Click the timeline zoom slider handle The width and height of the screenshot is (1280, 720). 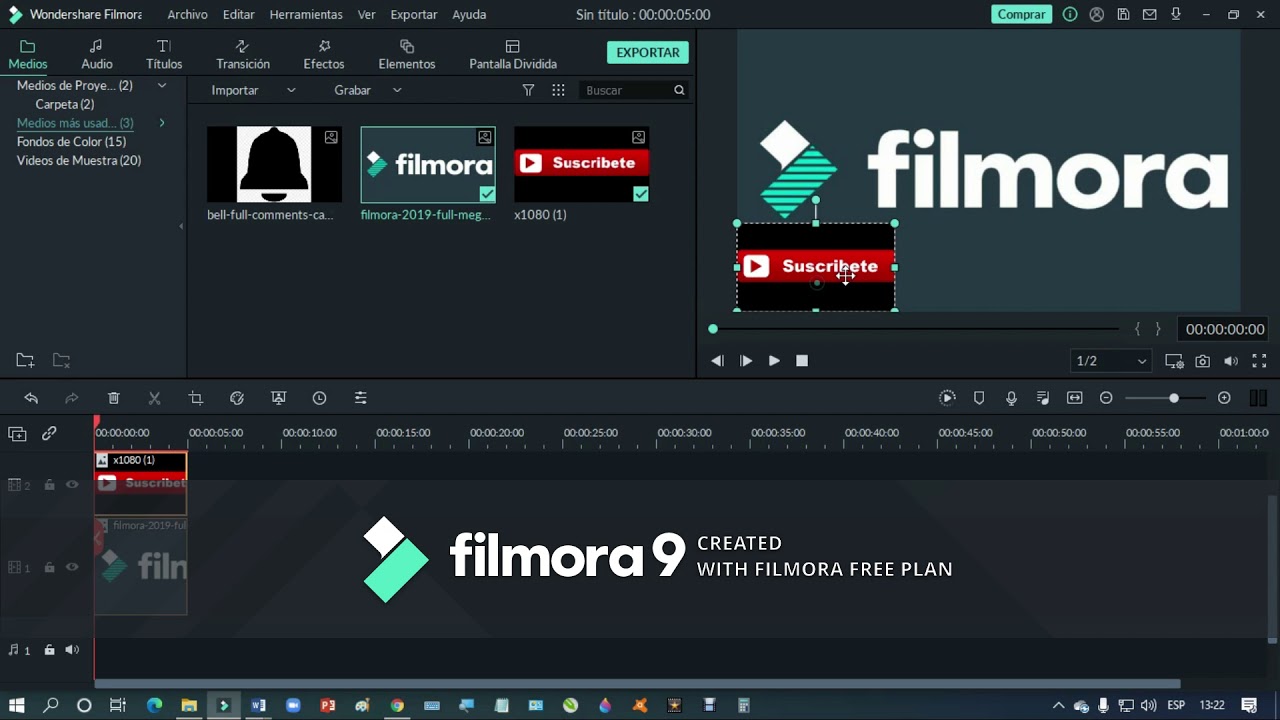click(1174, 398)
